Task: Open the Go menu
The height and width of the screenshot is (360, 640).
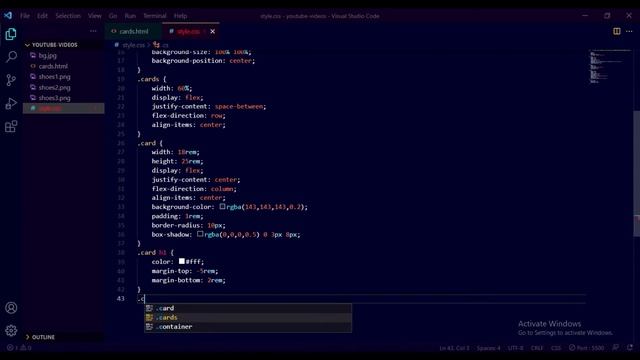Action: tap(113, 16)
